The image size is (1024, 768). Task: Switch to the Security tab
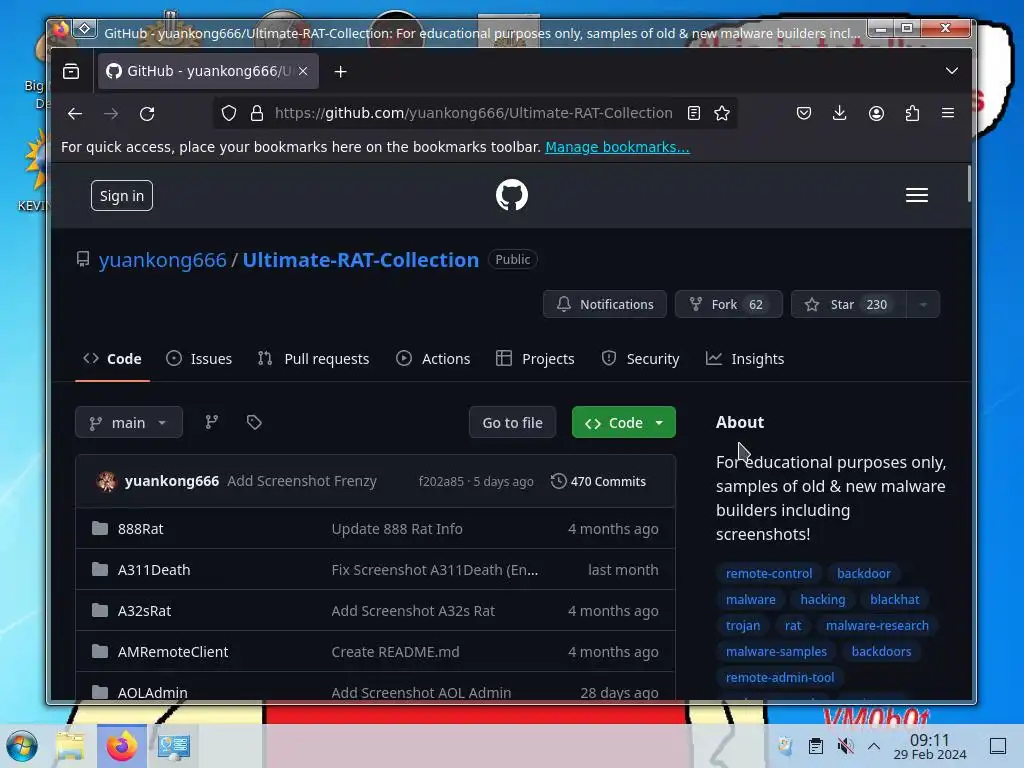pyautogui.click(x=640, y=359)
